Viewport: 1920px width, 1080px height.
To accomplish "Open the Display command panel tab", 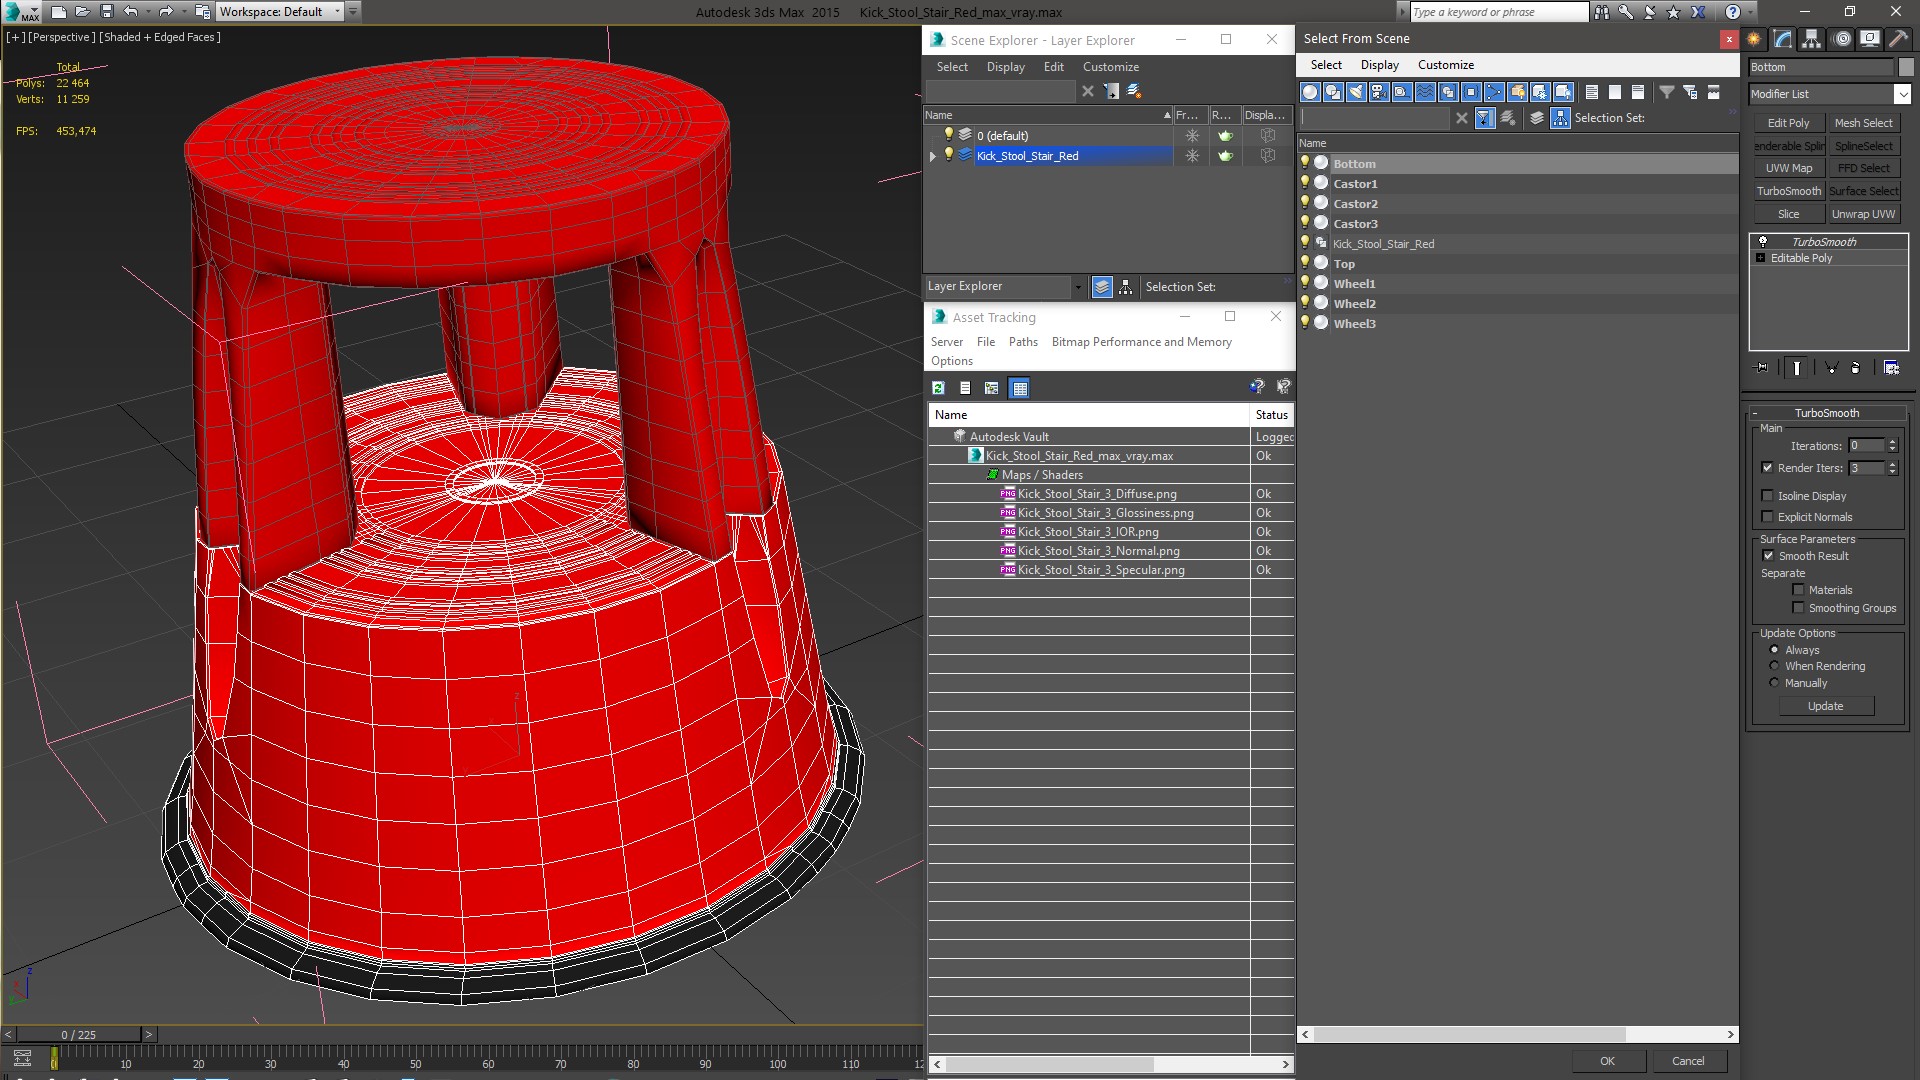I will click(1869, 39).
